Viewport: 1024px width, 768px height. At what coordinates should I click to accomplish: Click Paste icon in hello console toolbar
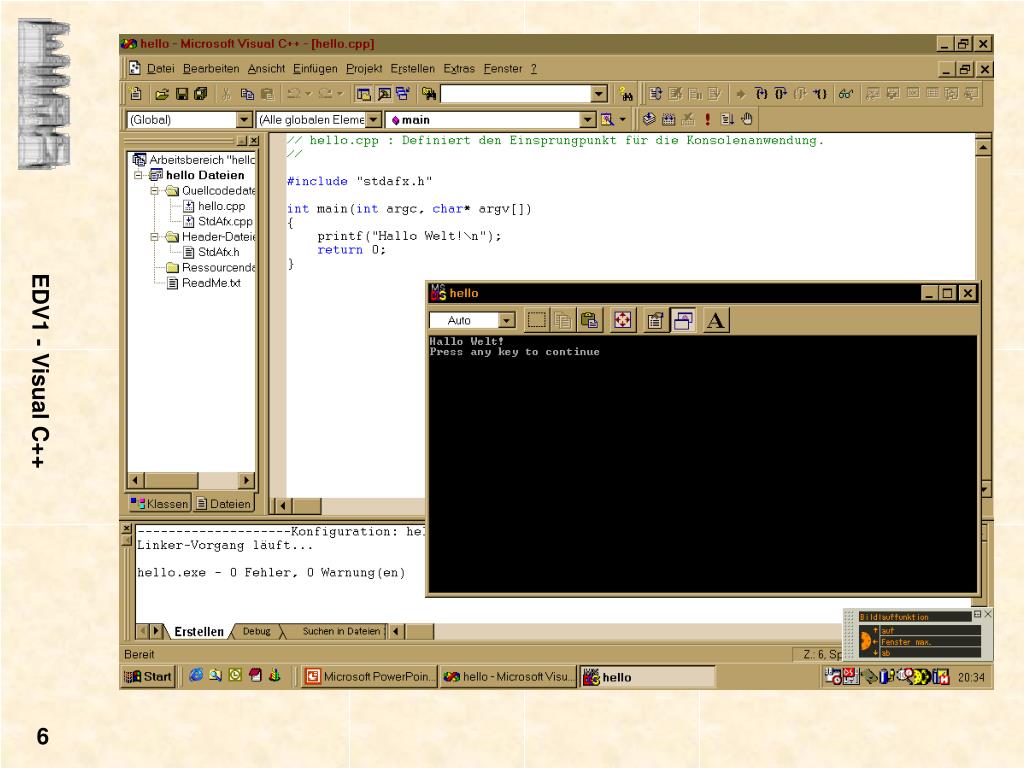click(x=590, y=321)
